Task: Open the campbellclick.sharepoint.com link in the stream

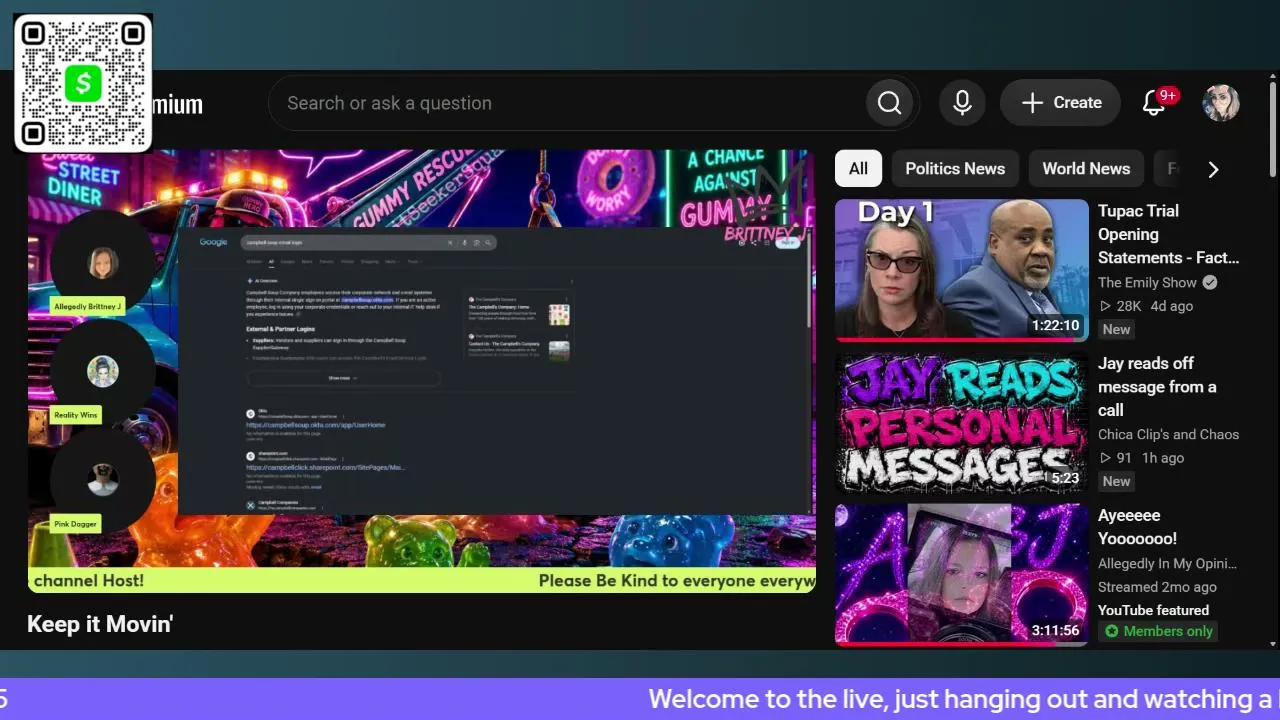Action: [x=326, y=467]
